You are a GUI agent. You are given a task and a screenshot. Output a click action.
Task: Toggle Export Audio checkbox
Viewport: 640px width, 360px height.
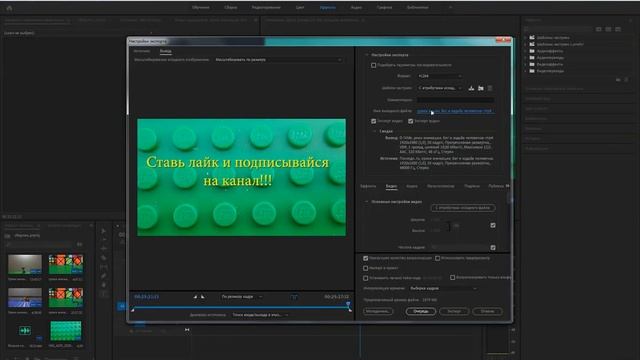pyautogui.click(x=411, y=121)
